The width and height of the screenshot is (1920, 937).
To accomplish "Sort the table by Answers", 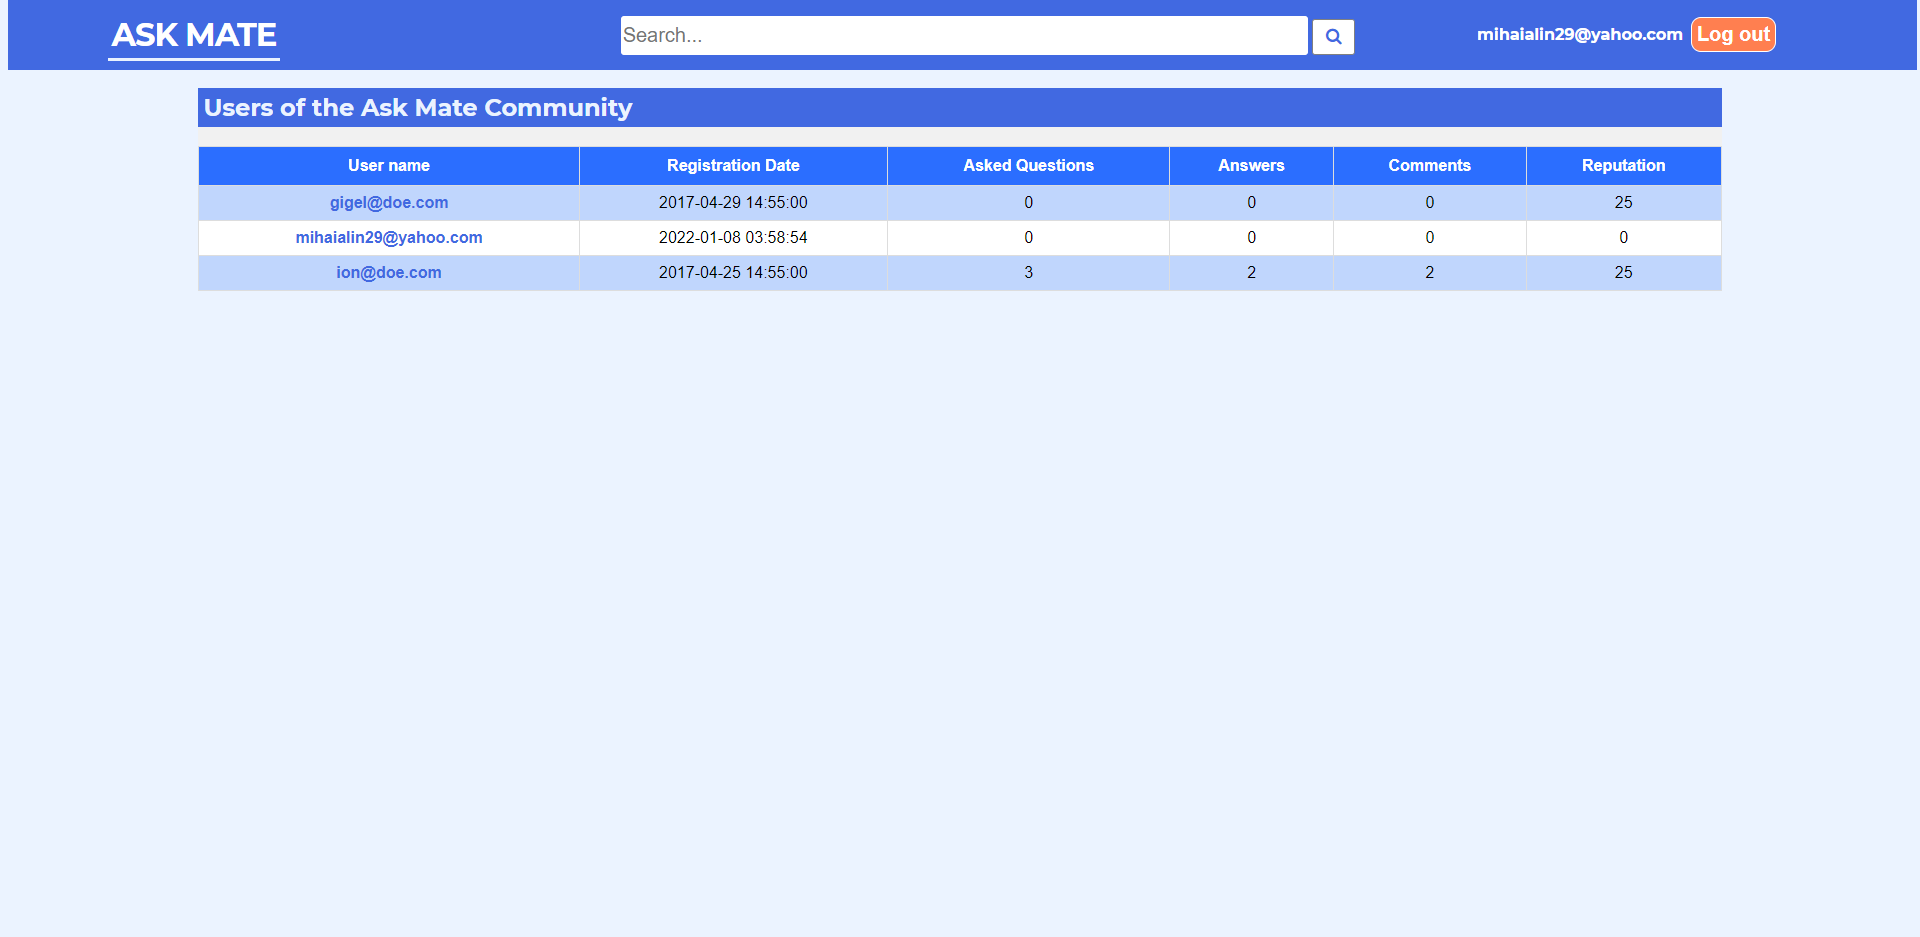I will pos(1251,165).
